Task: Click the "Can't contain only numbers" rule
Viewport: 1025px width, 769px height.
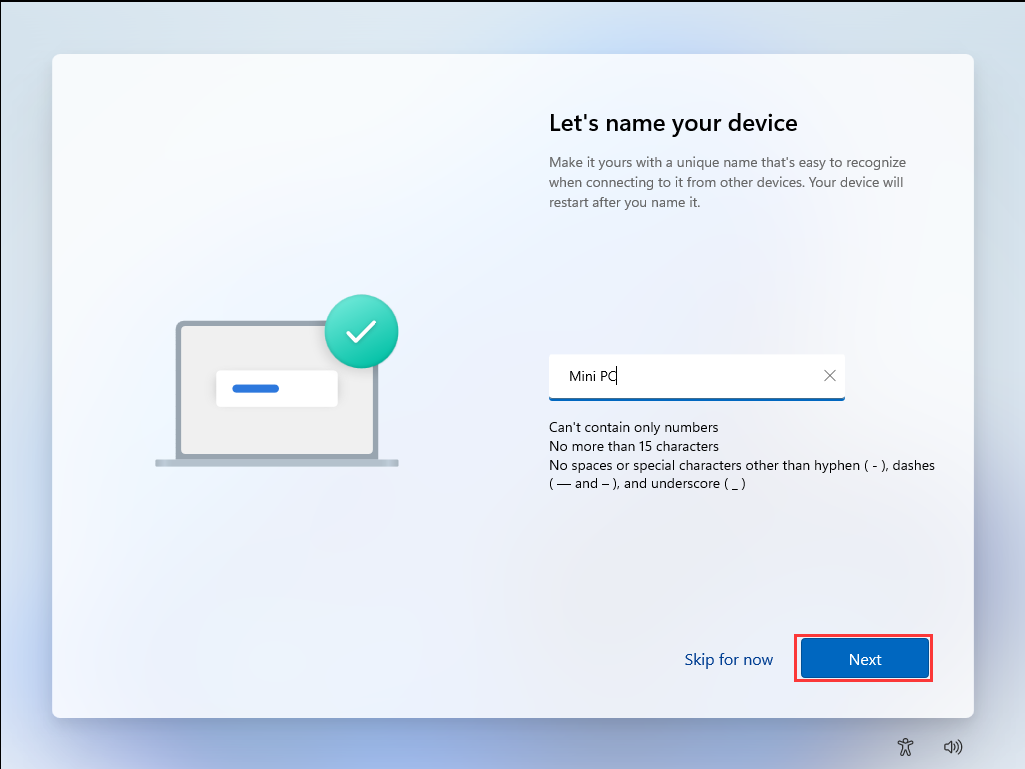Action: tap(633, 427)
